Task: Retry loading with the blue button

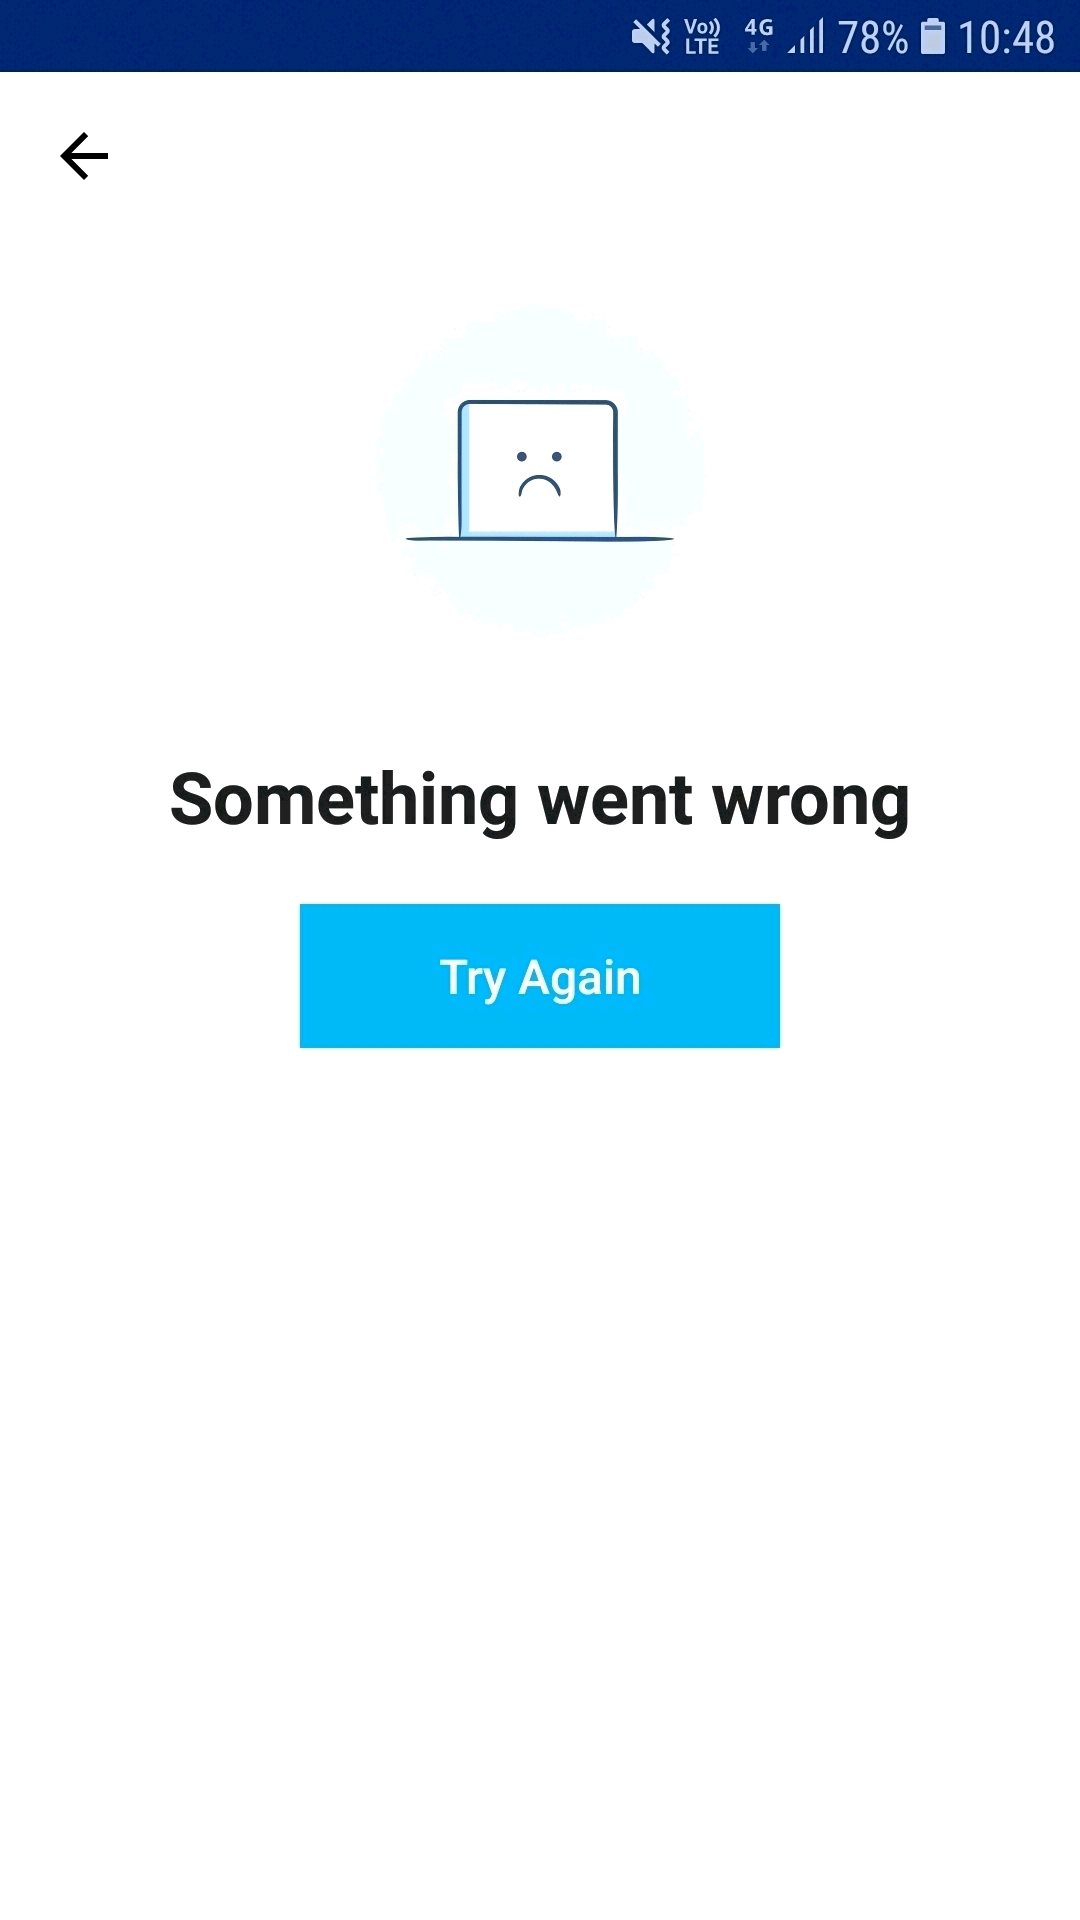Action: [540, 976]
